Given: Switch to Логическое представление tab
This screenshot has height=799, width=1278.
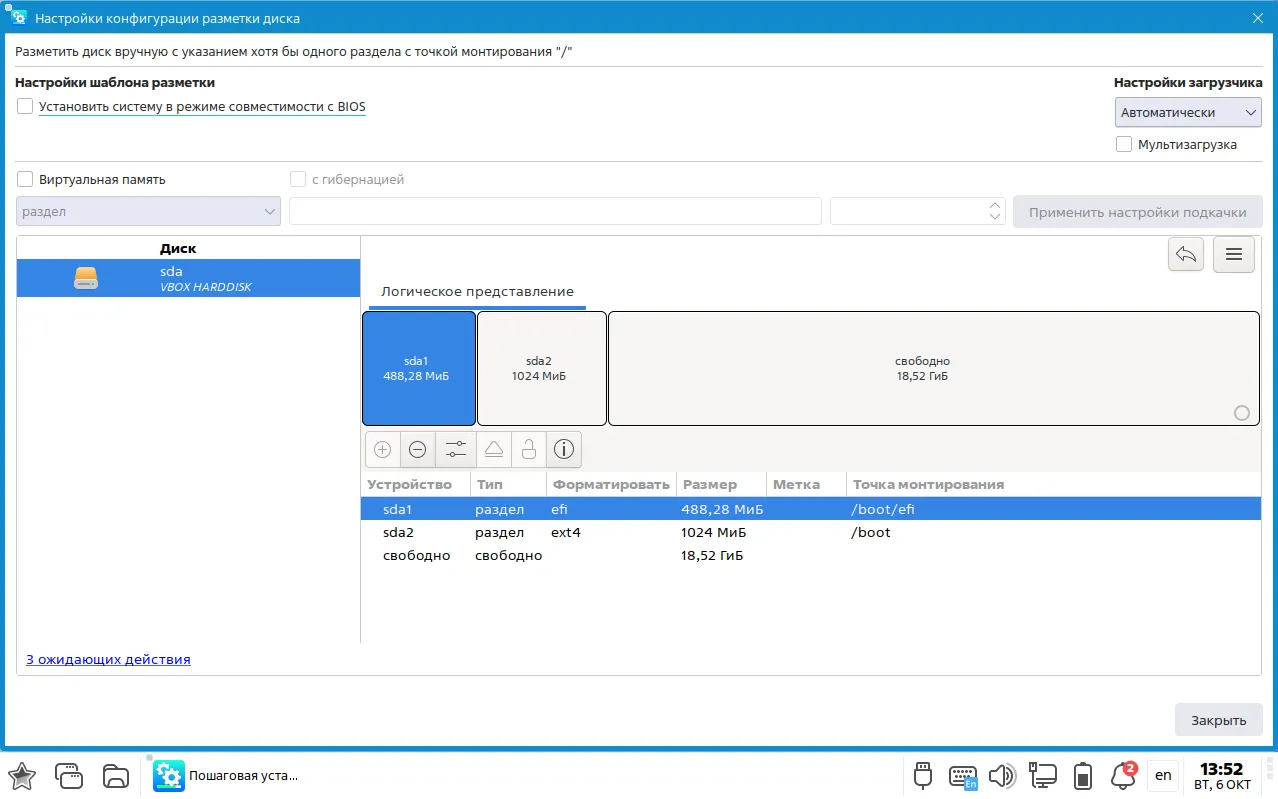Looking at the screenshot, I should (477, 291).
